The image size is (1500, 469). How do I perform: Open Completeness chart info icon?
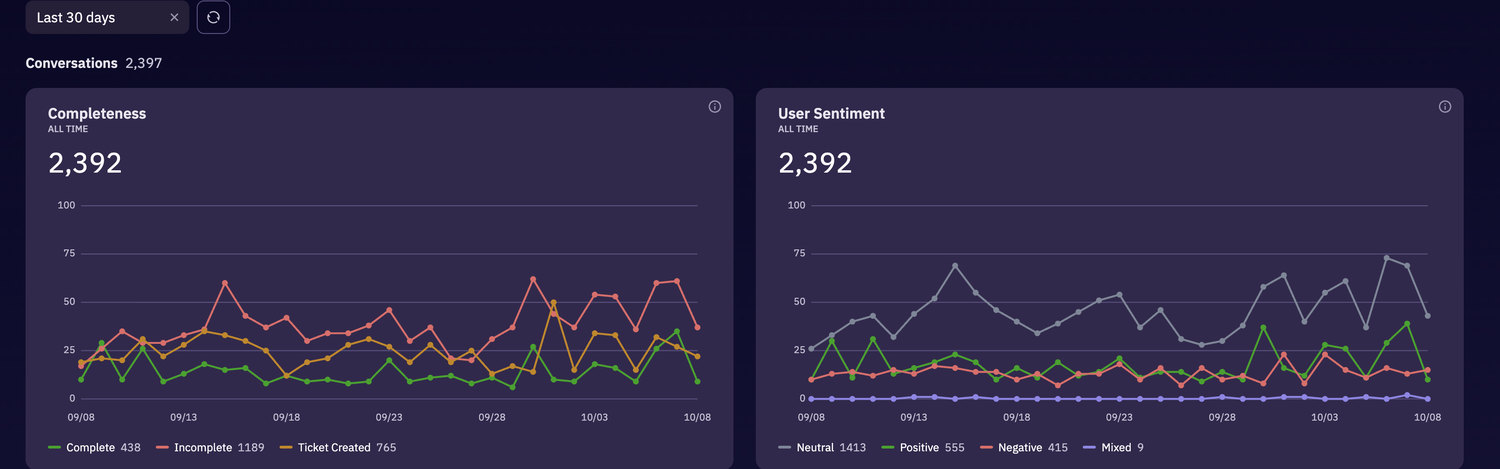(715, 107)
